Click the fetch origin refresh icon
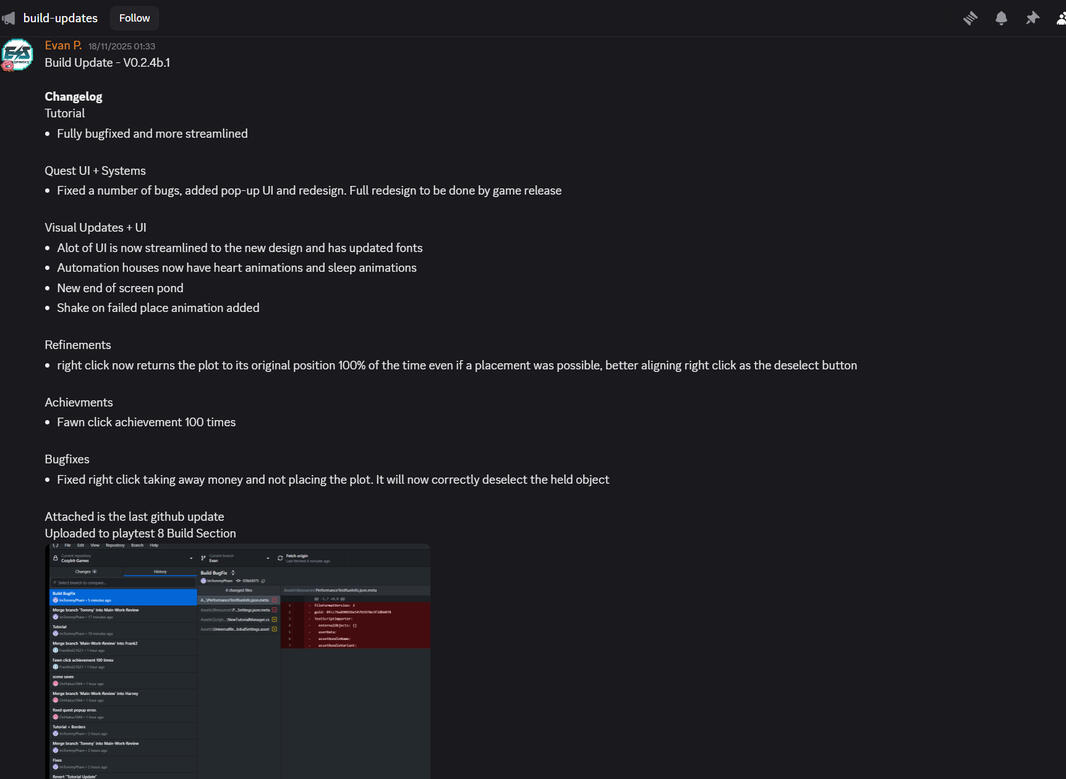The height and width of the screenshot is (779, 1066). (279, 557)
